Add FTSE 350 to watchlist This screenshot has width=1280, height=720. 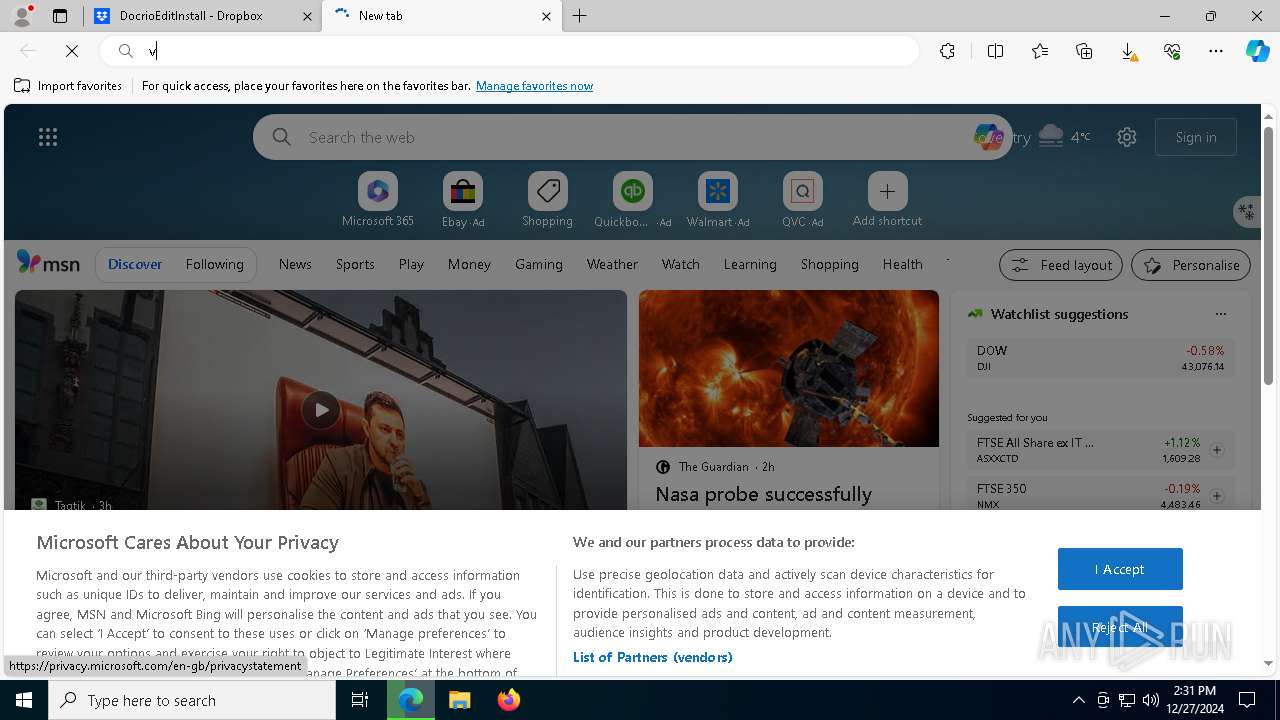[x=1217, y=496]
